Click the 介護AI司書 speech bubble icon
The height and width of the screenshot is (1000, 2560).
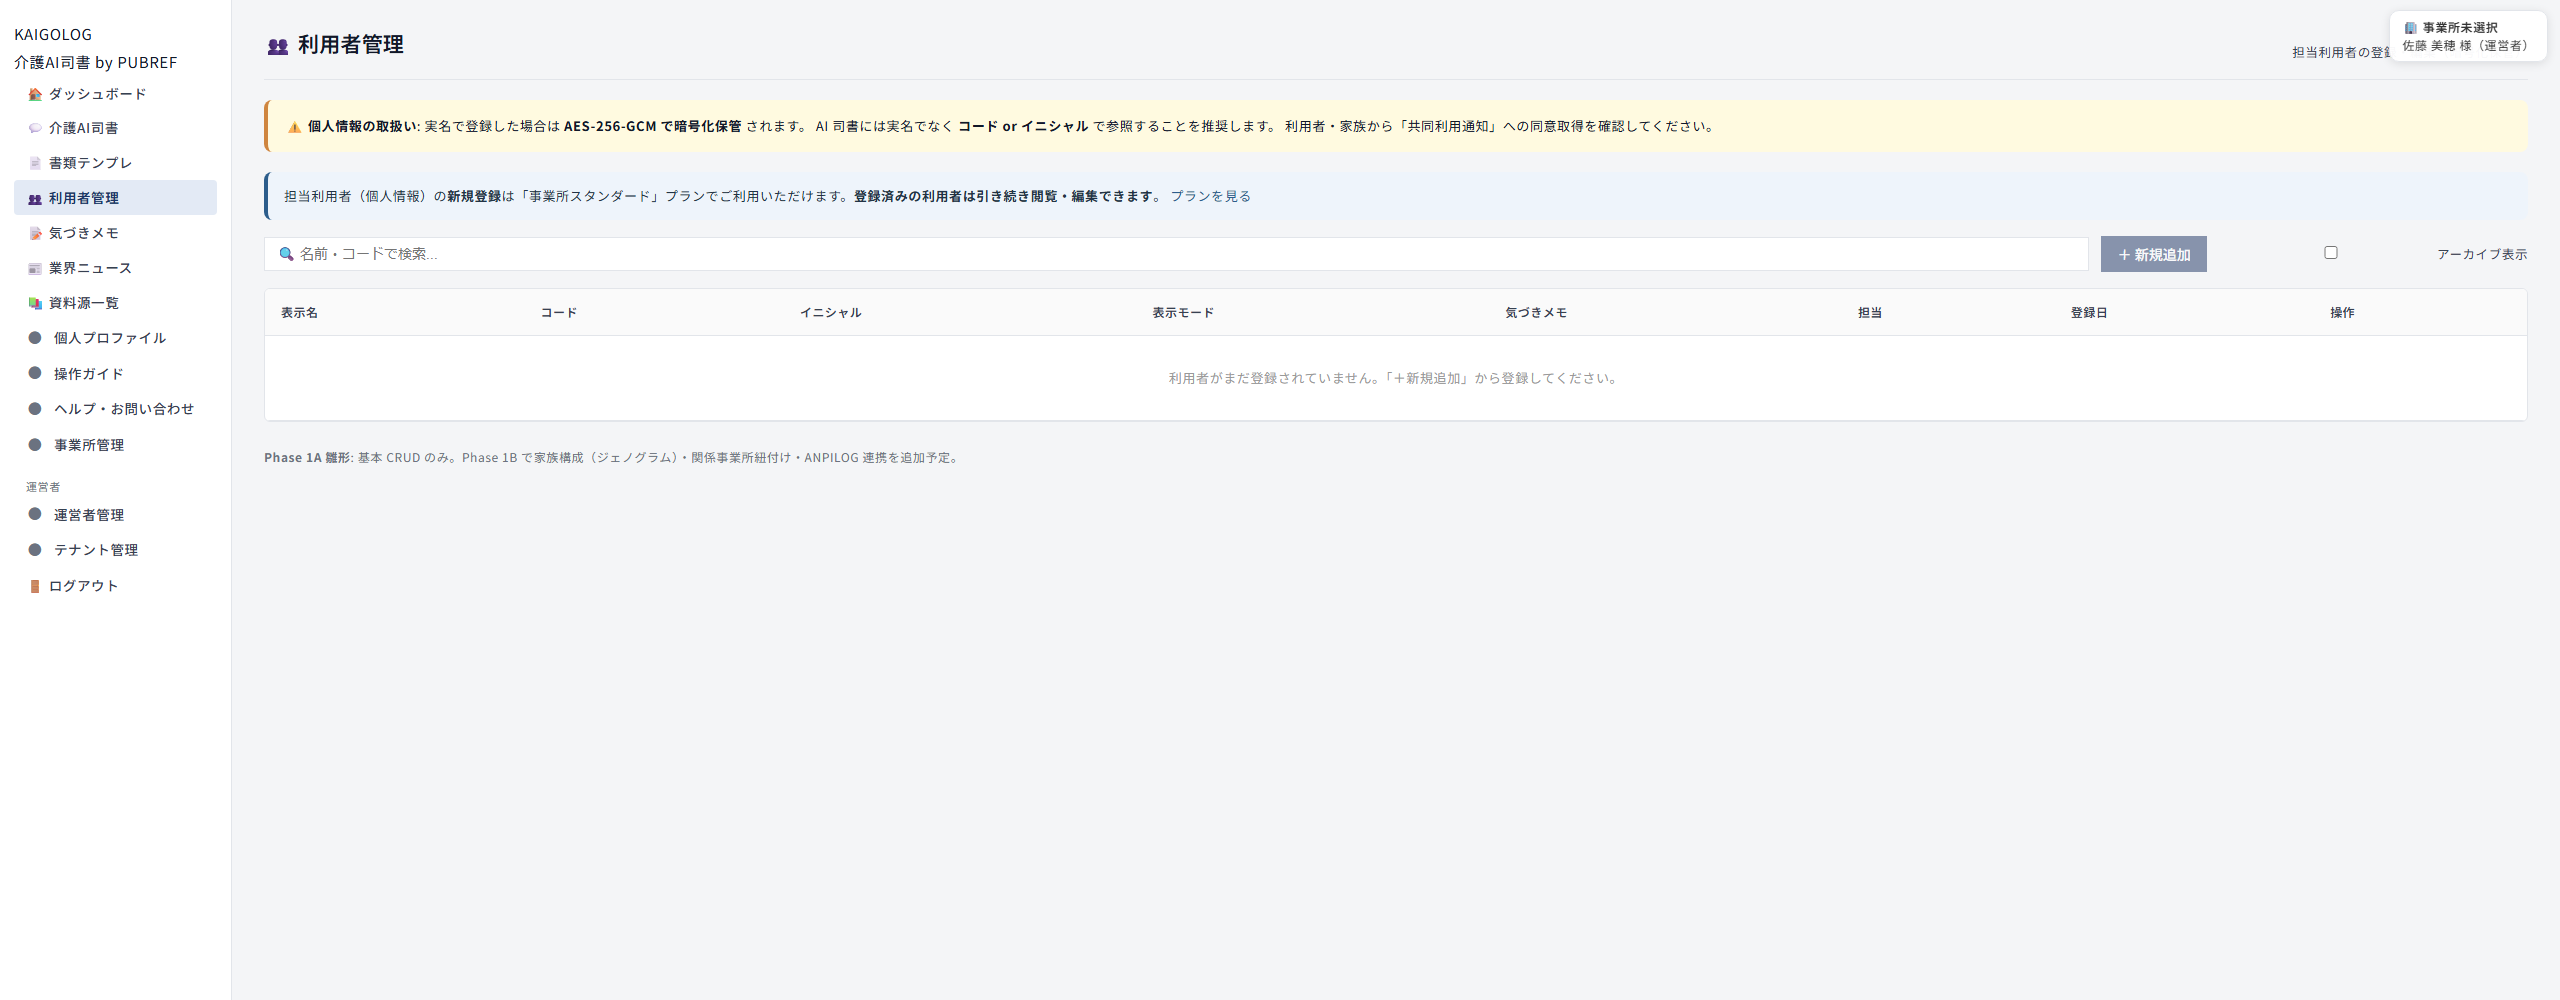click(x=35, y=128)
